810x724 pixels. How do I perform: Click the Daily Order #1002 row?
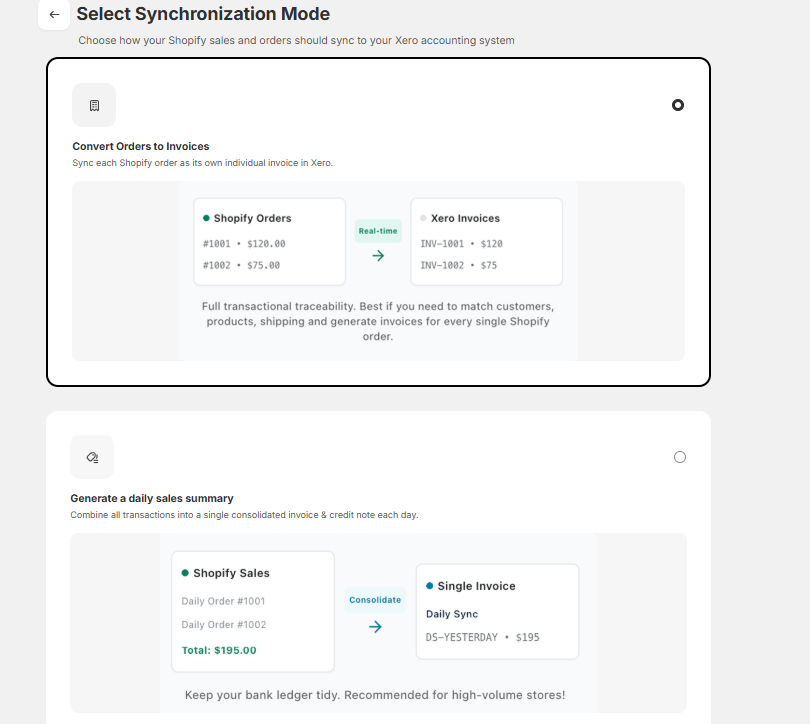click(224, 625)
